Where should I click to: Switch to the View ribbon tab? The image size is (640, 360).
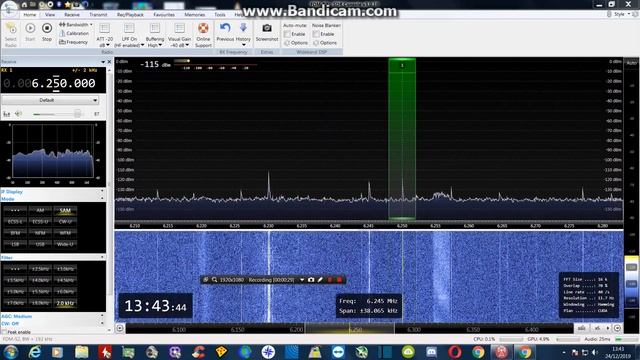point(50,15)
